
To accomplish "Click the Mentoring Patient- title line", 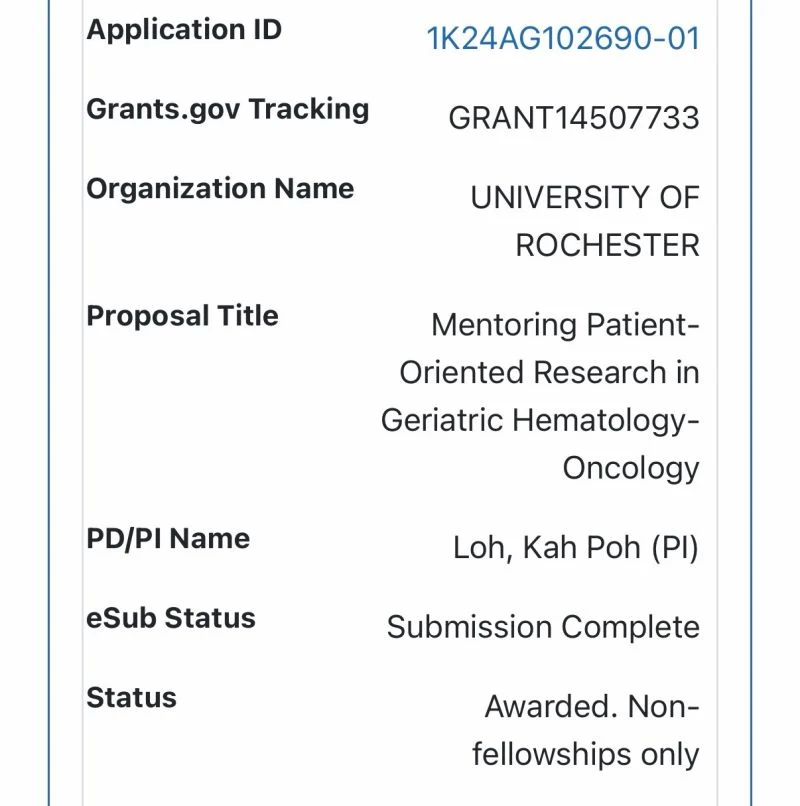I will (565, 325).
